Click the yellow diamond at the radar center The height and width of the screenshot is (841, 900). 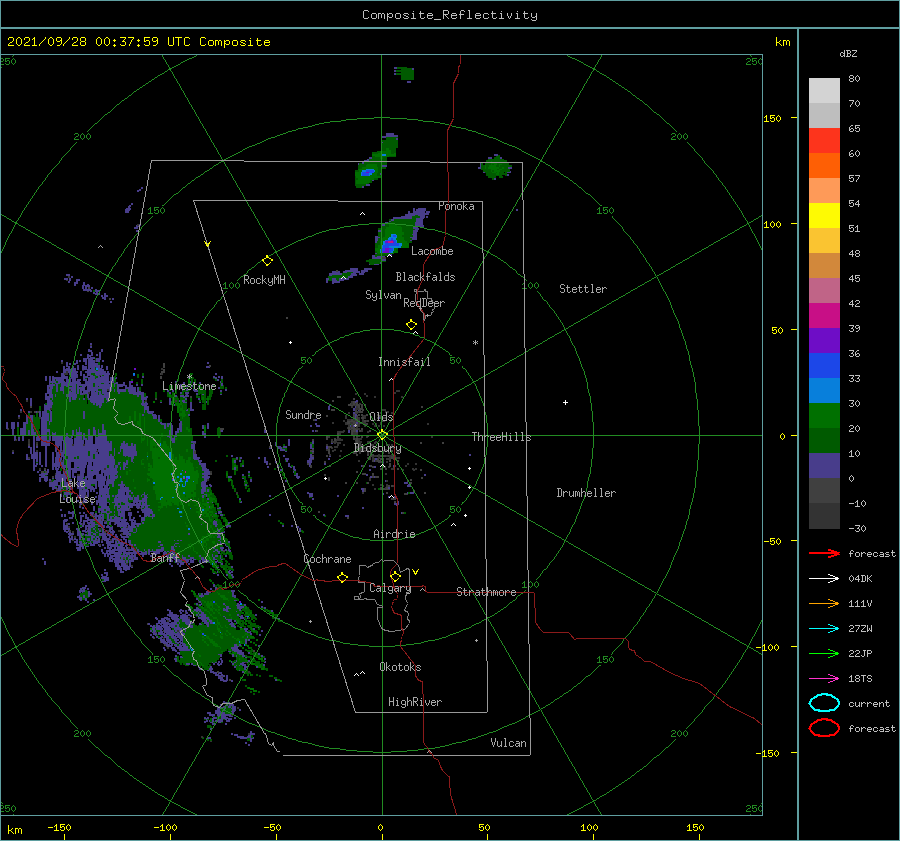382,435
